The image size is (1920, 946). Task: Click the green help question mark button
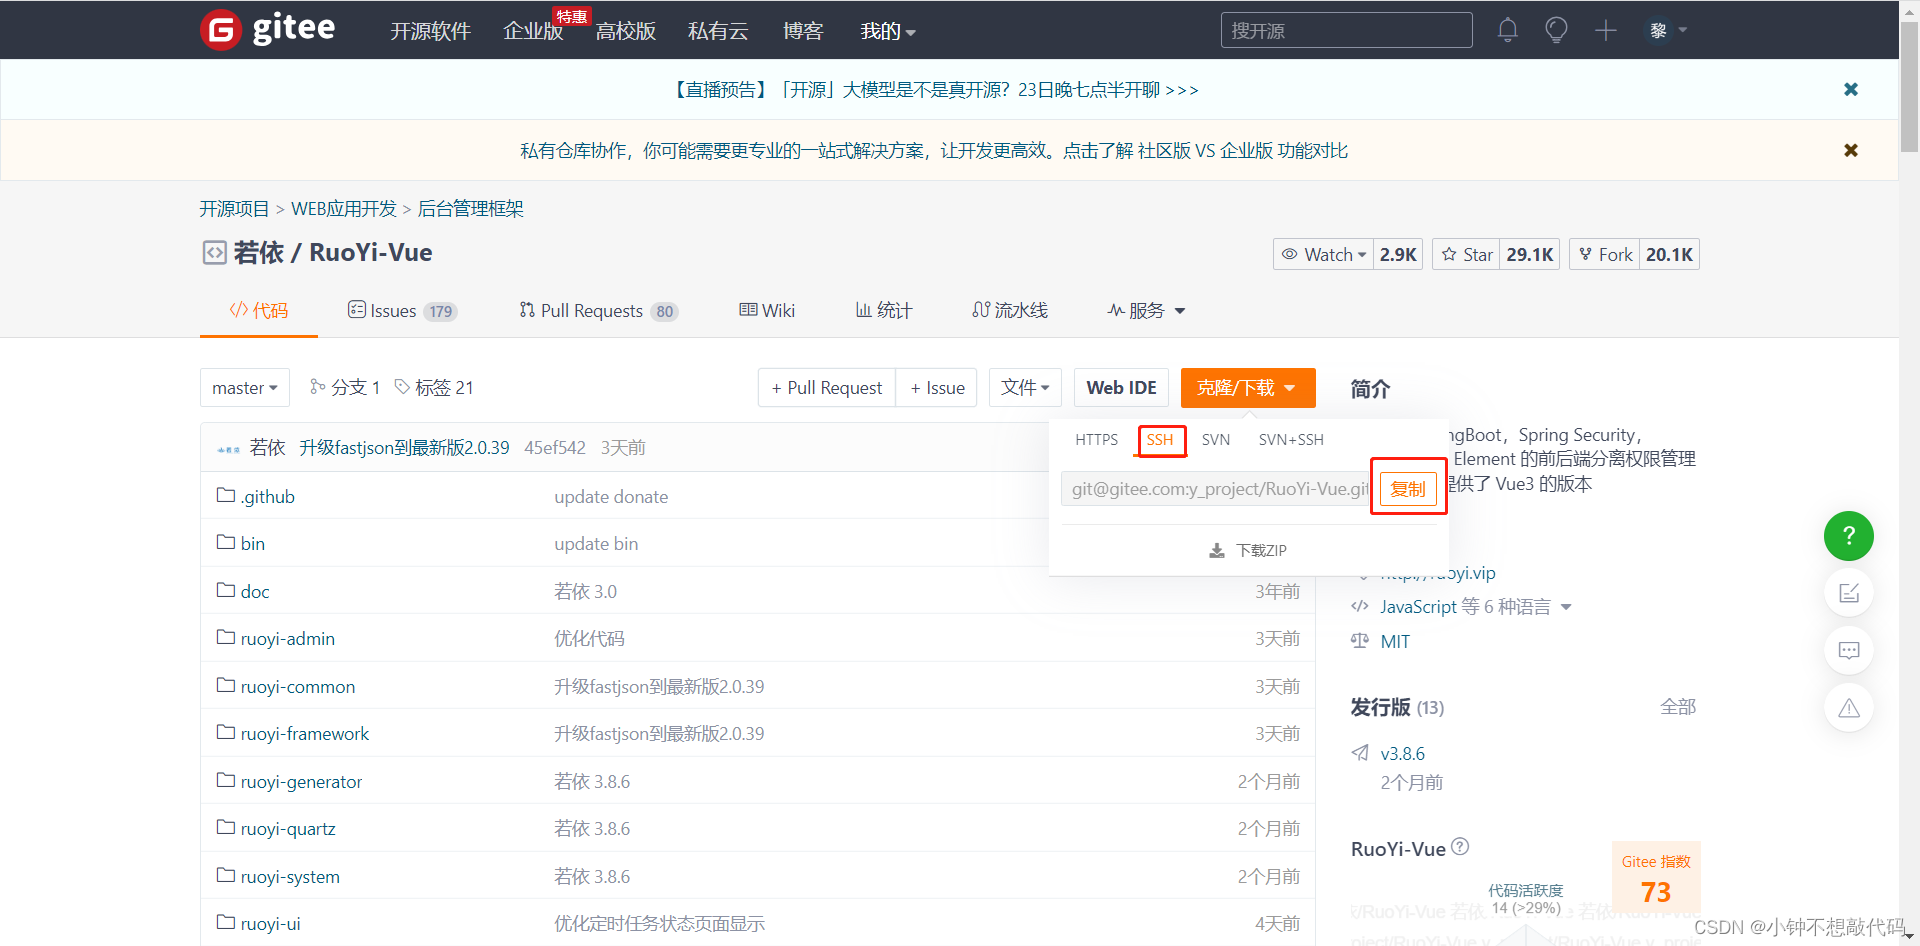[x=1849, y=536]
